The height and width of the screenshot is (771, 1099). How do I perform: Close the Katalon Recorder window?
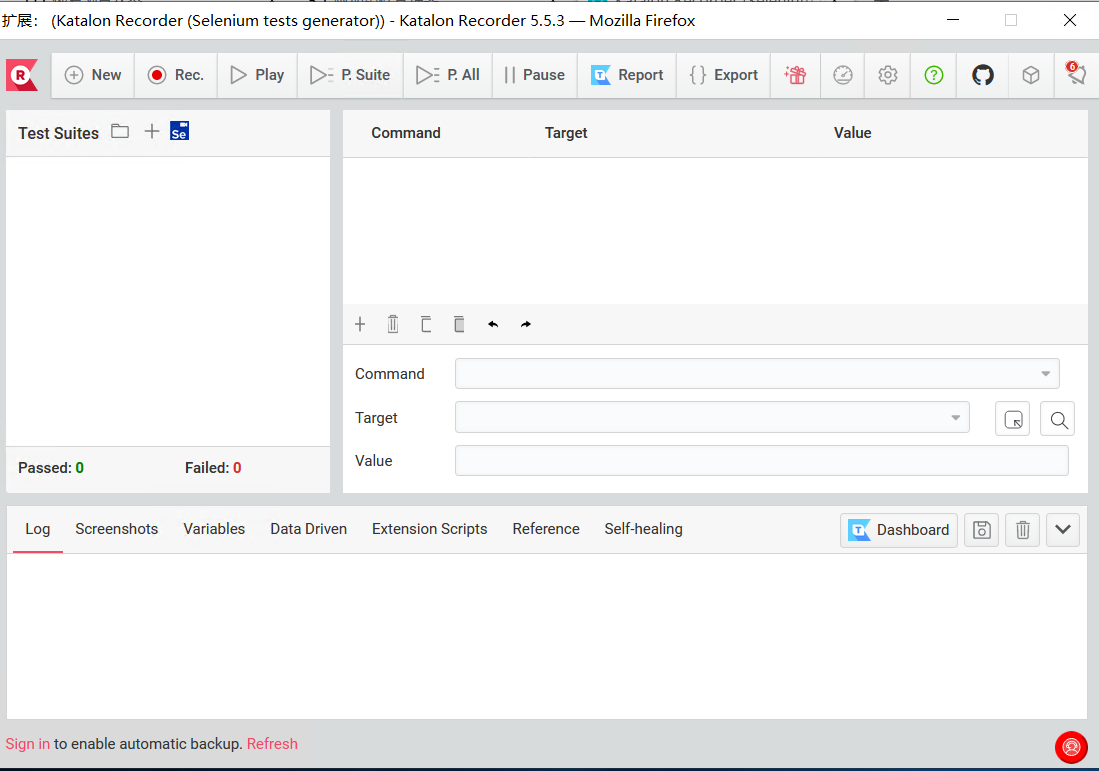(x=1070, y=20)
